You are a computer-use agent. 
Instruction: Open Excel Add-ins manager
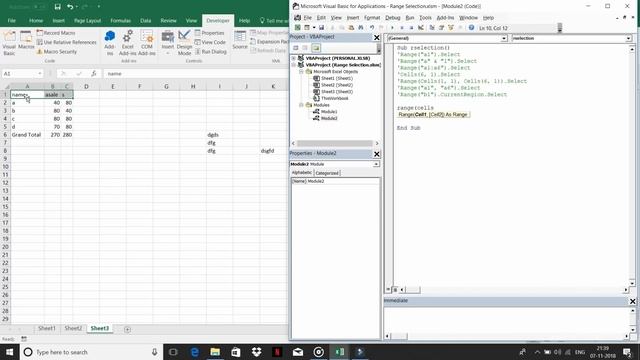(127, 42)
